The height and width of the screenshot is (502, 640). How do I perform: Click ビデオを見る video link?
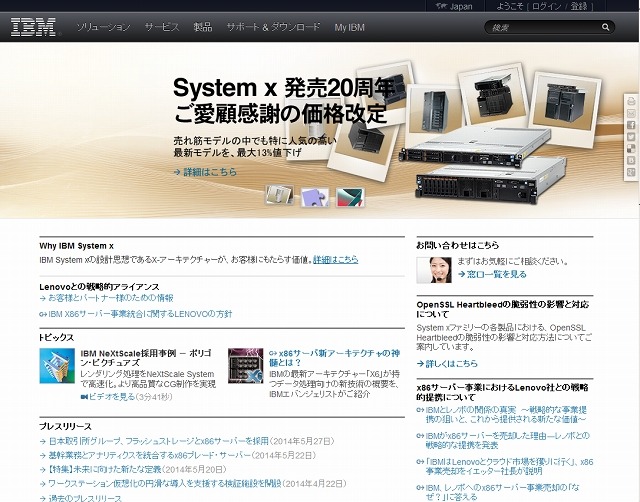coord(108,396)
